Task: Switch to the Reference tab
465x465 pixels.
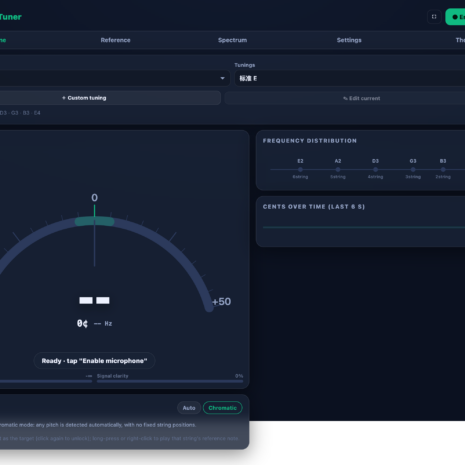Action: pyautogui.click(x=115, y=40)
